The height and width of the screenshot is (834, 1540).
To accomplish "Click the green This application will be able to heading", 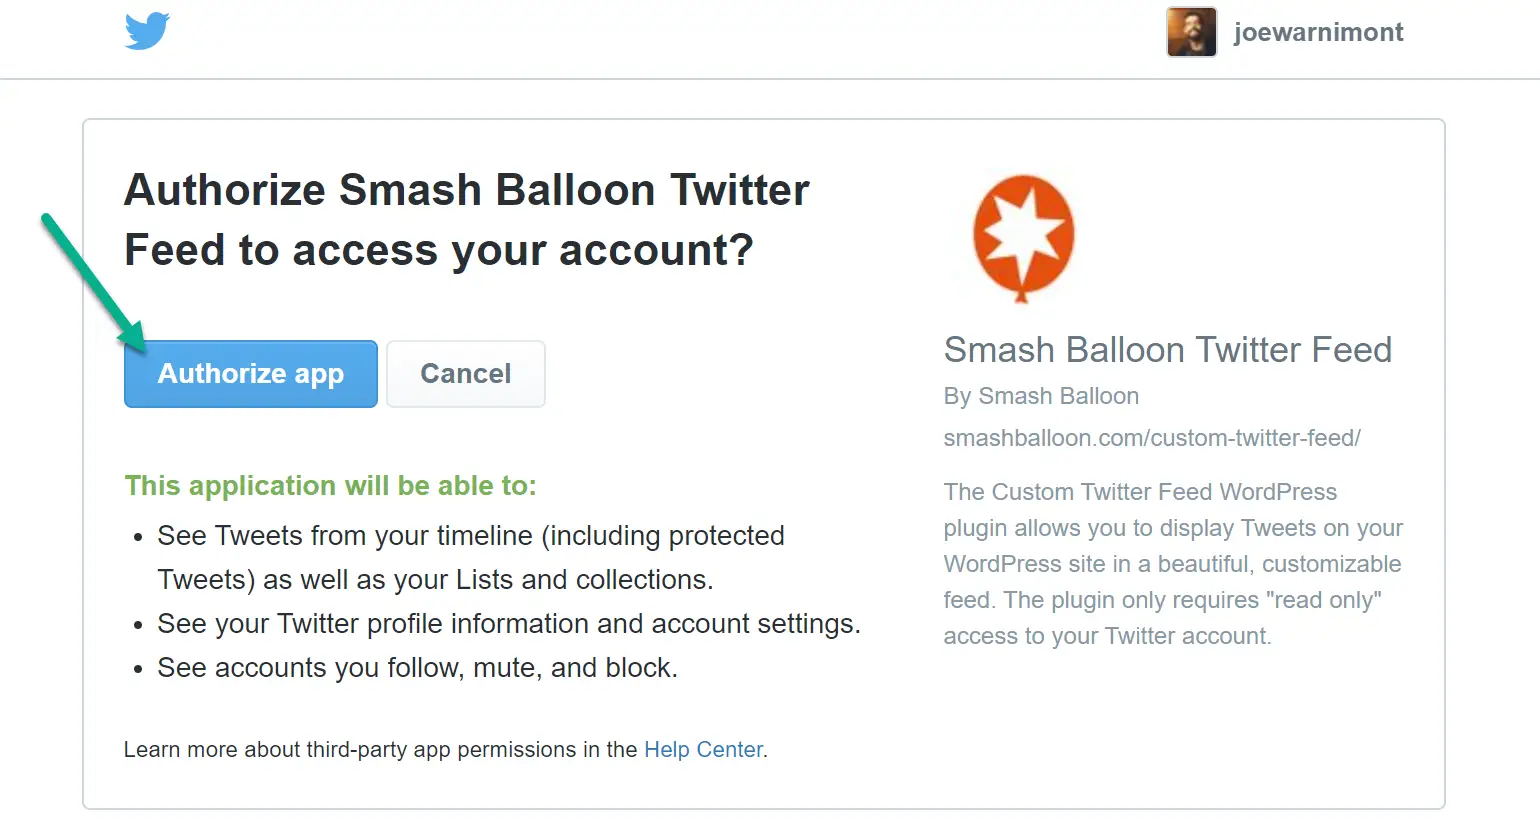I will coord(330,485).
